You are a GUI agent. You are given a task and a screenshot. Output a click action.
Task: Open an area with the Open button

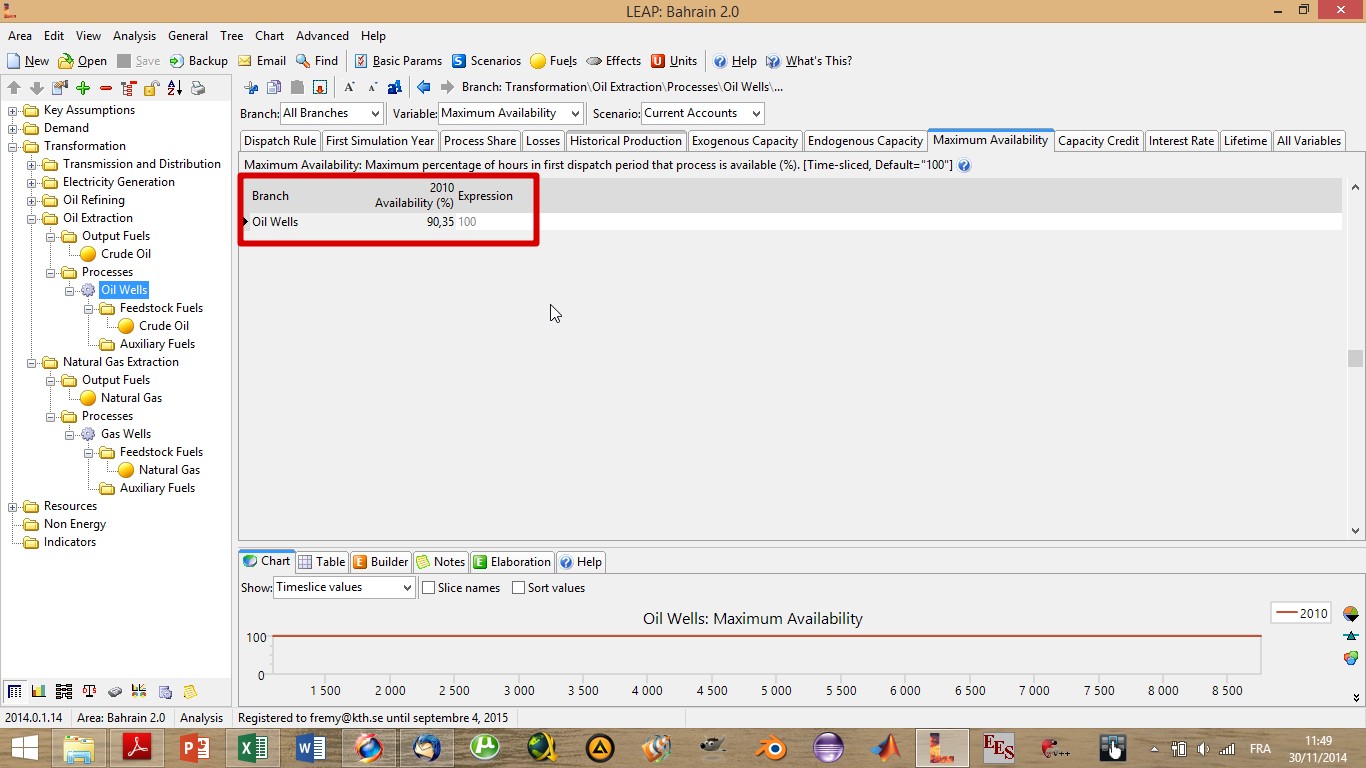coord(82,61)
